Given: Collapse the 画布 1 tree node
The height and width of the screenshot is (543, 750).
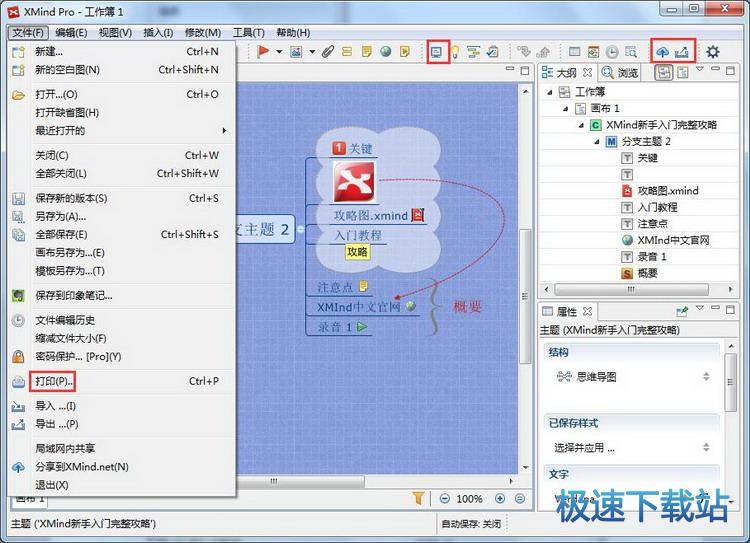Looking at the screenshot, I should [565, 109].
